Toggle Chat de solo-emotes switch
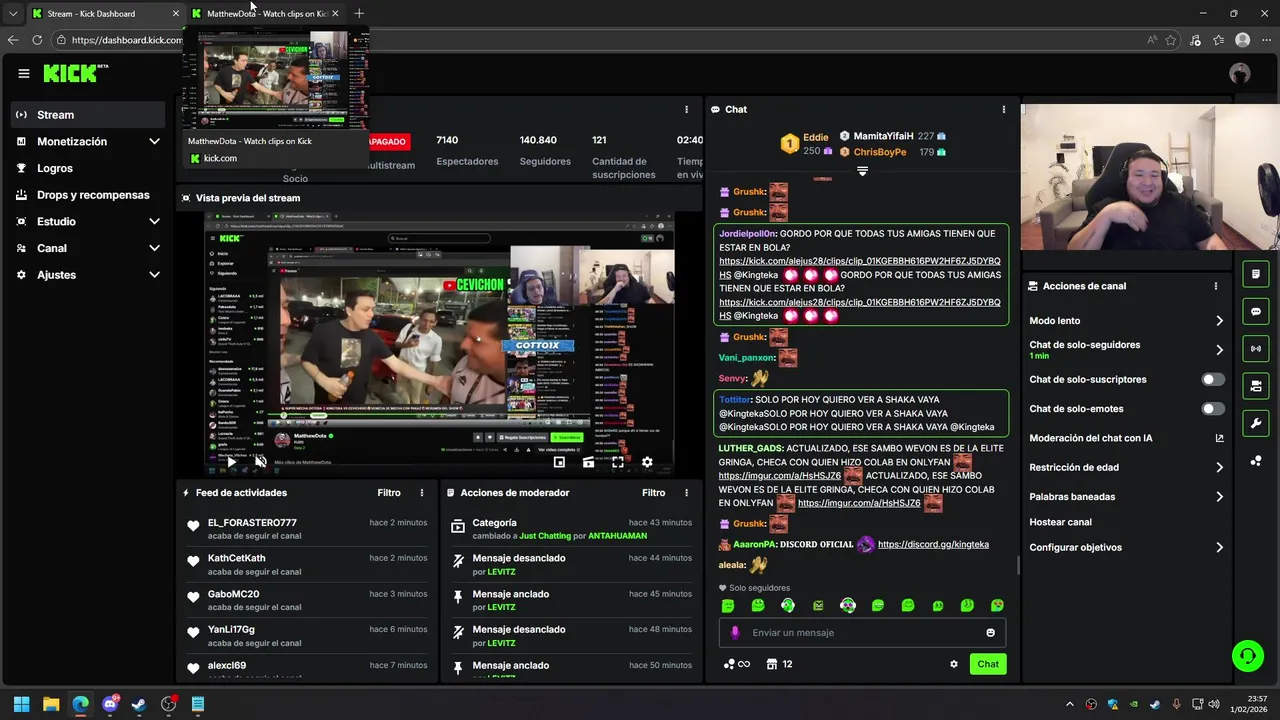Viewport: 1280px width, 720px height. (1212, 409)
